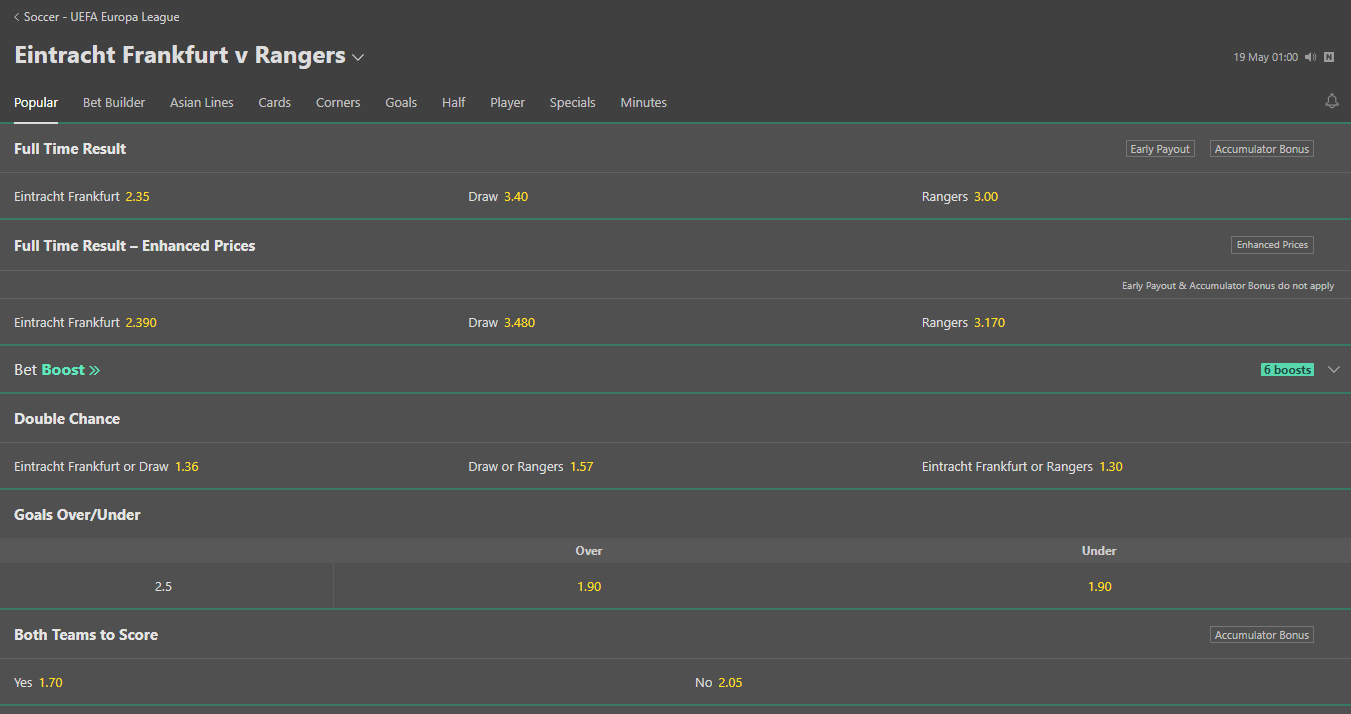
Task: Open the Specials tab
Action: tap(573, 102)
